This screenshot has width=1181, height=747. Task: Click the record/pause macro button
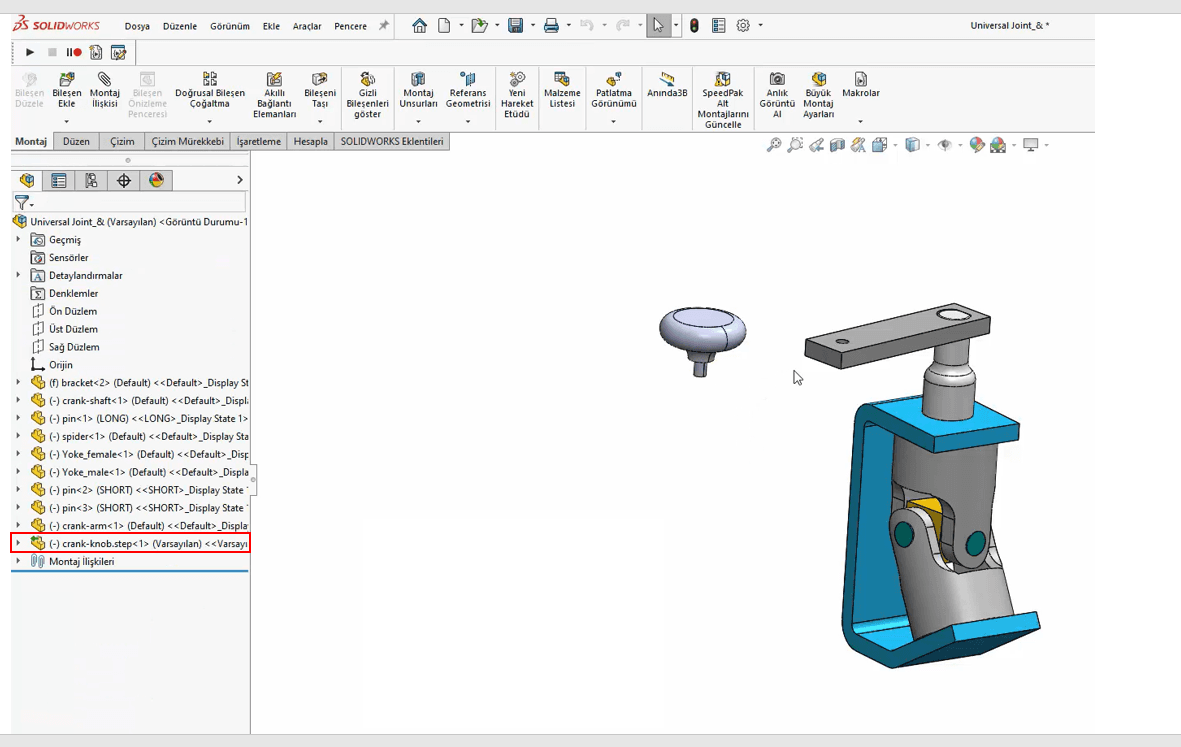pyautogui.click(x=74, y=52)
